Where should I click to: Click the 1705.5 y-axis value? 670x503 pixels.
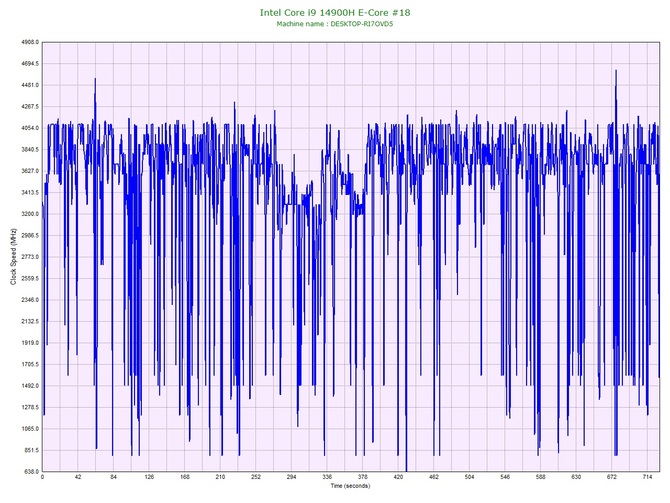click(30, 364)
